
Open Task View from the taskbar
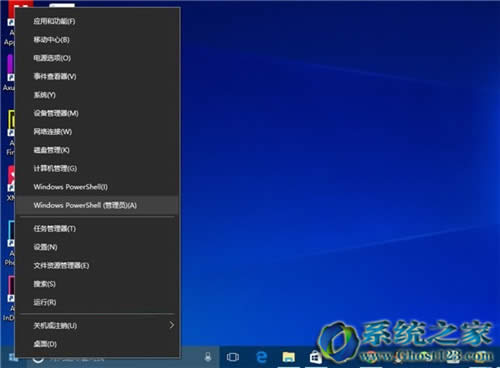click(x=233, y=357)
